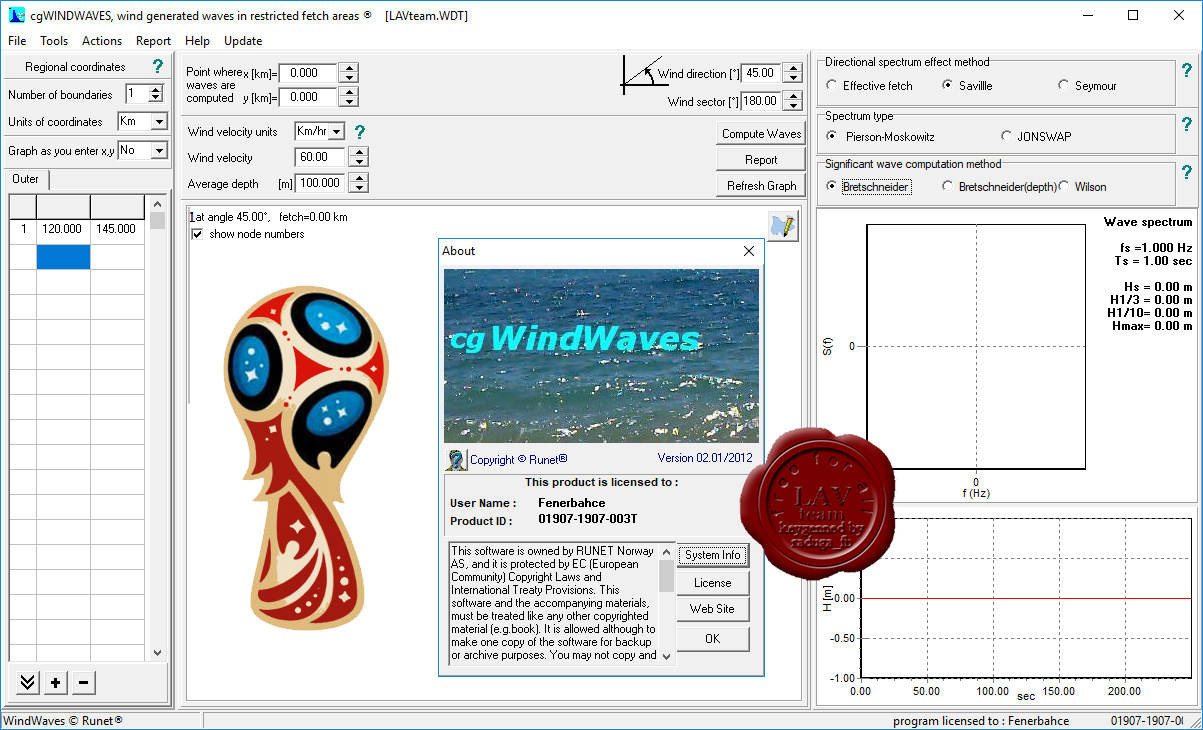The width and height of the screenshot is (1203, 730).
Task: Click the wind direction angle diagram icon
Action: tap(639, 74)
